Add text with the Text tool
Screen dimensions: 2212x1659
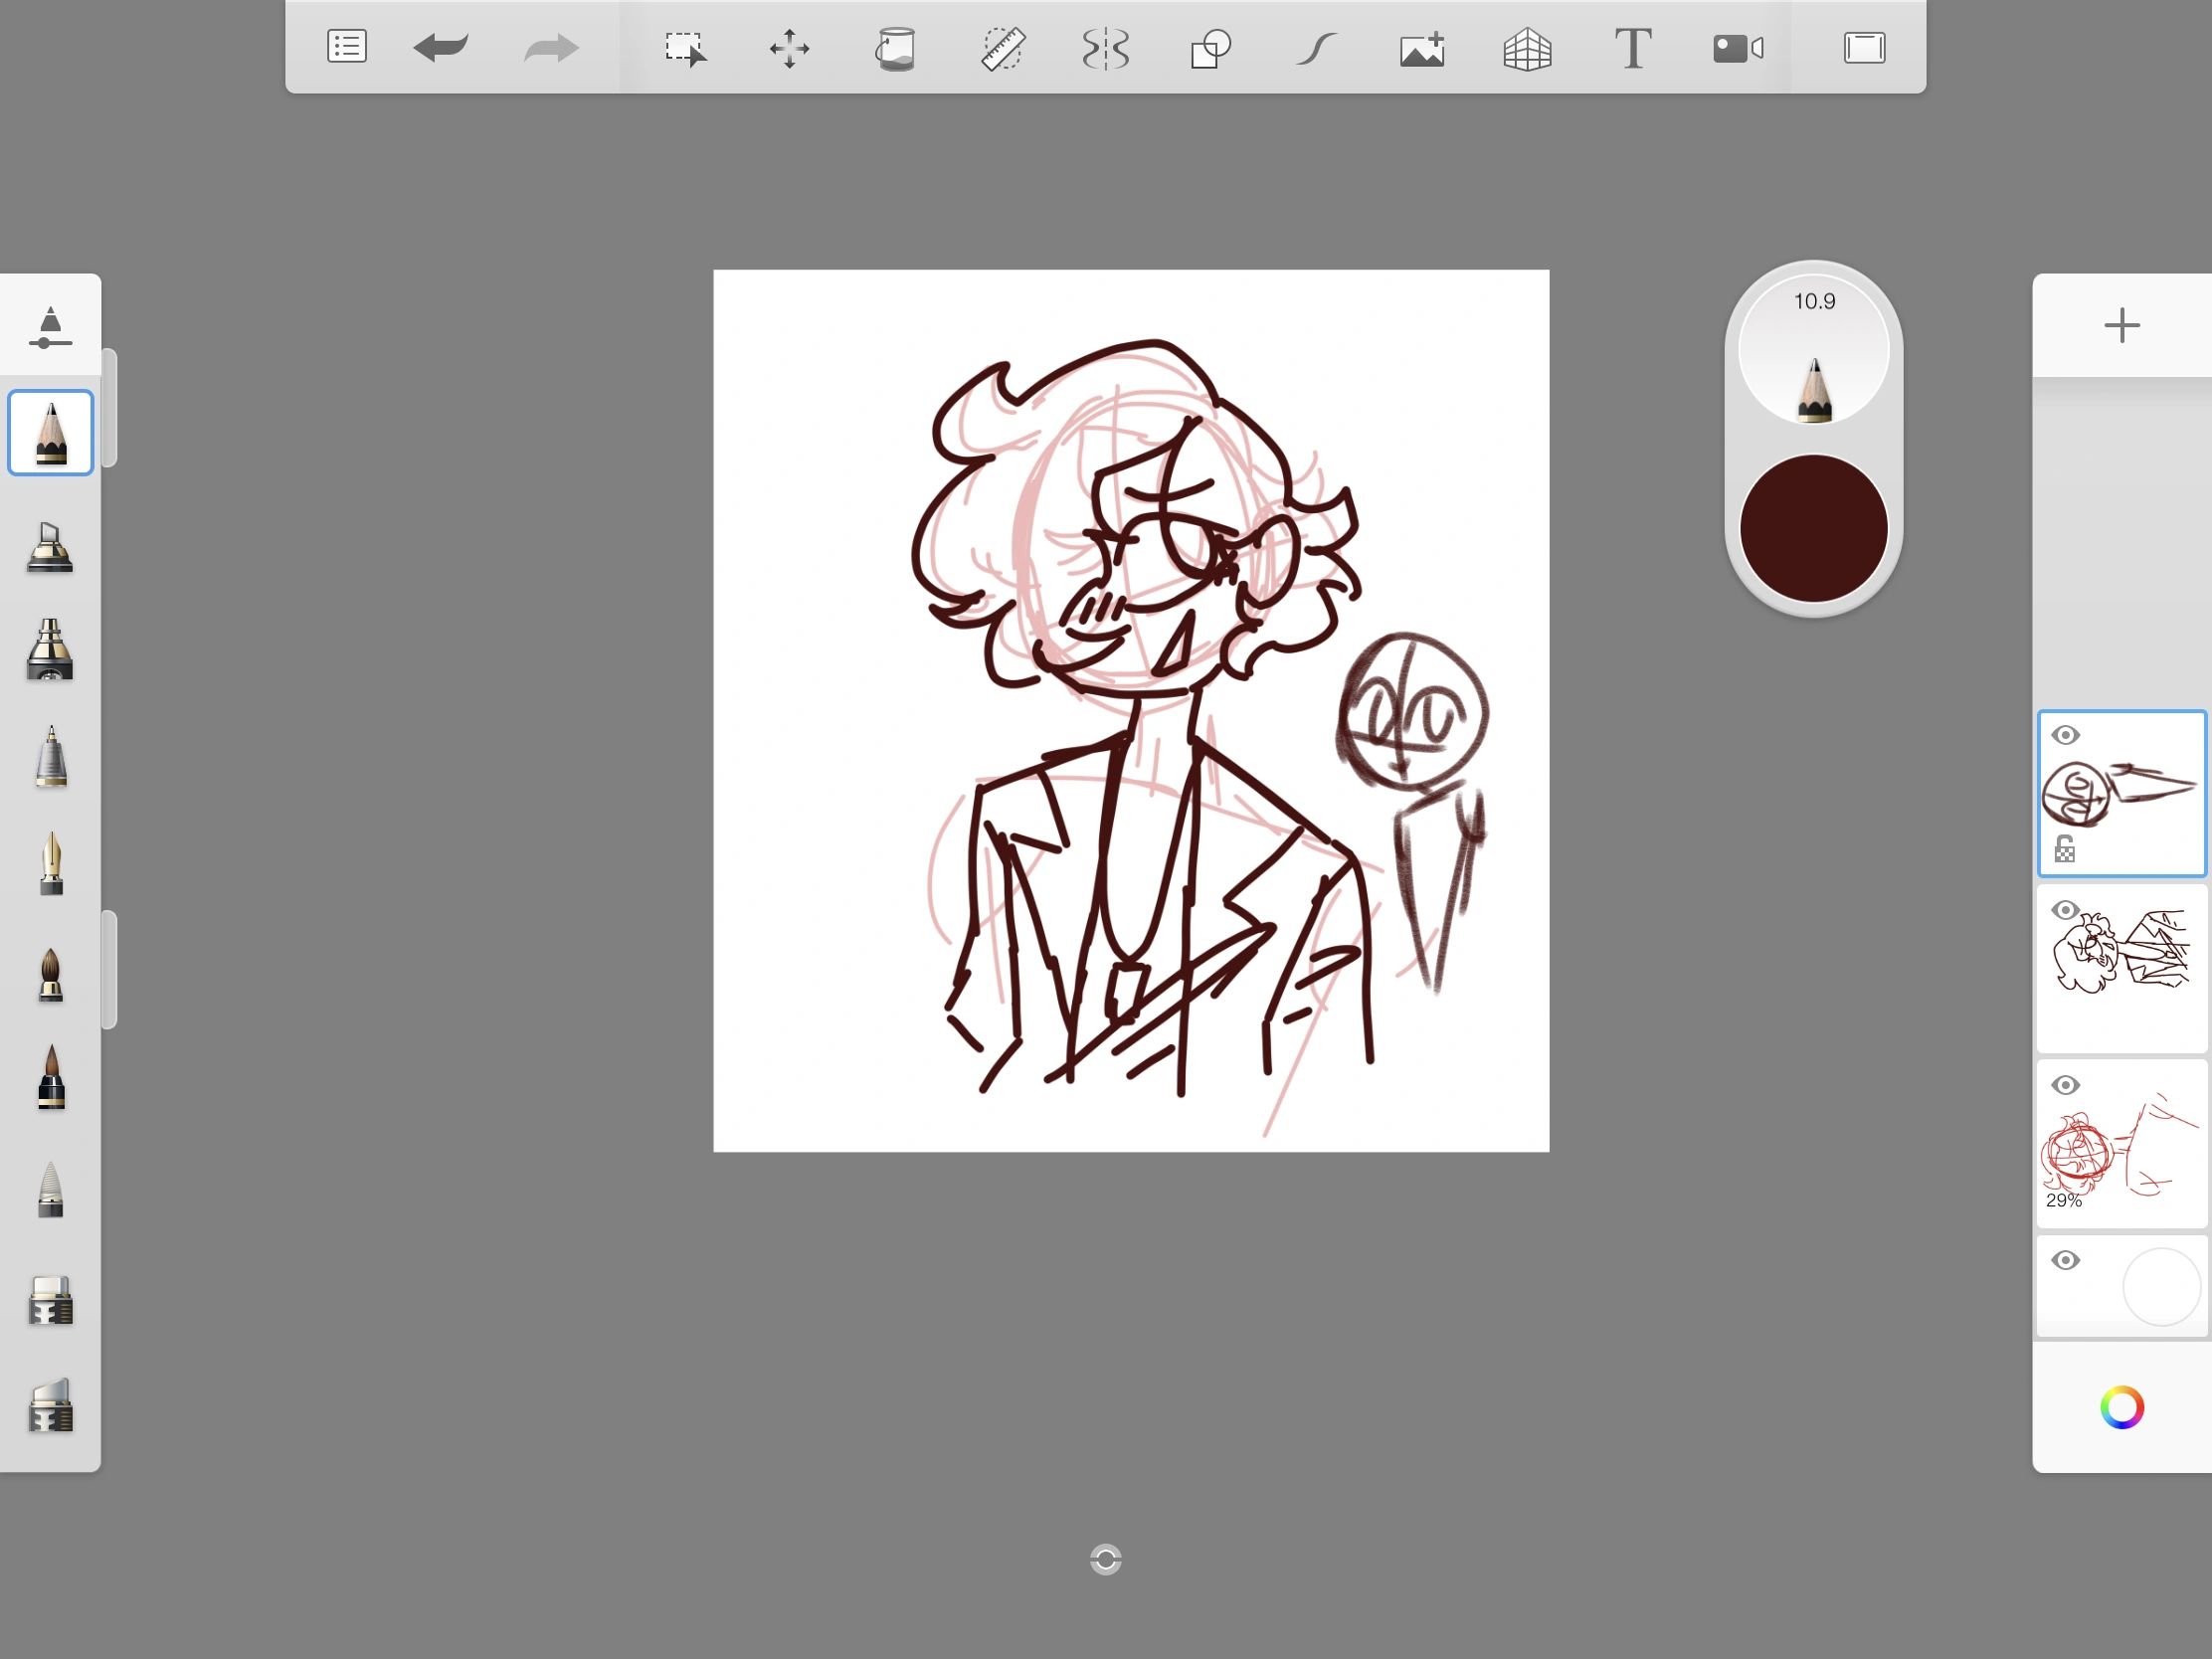click(x=1632, y=48)
